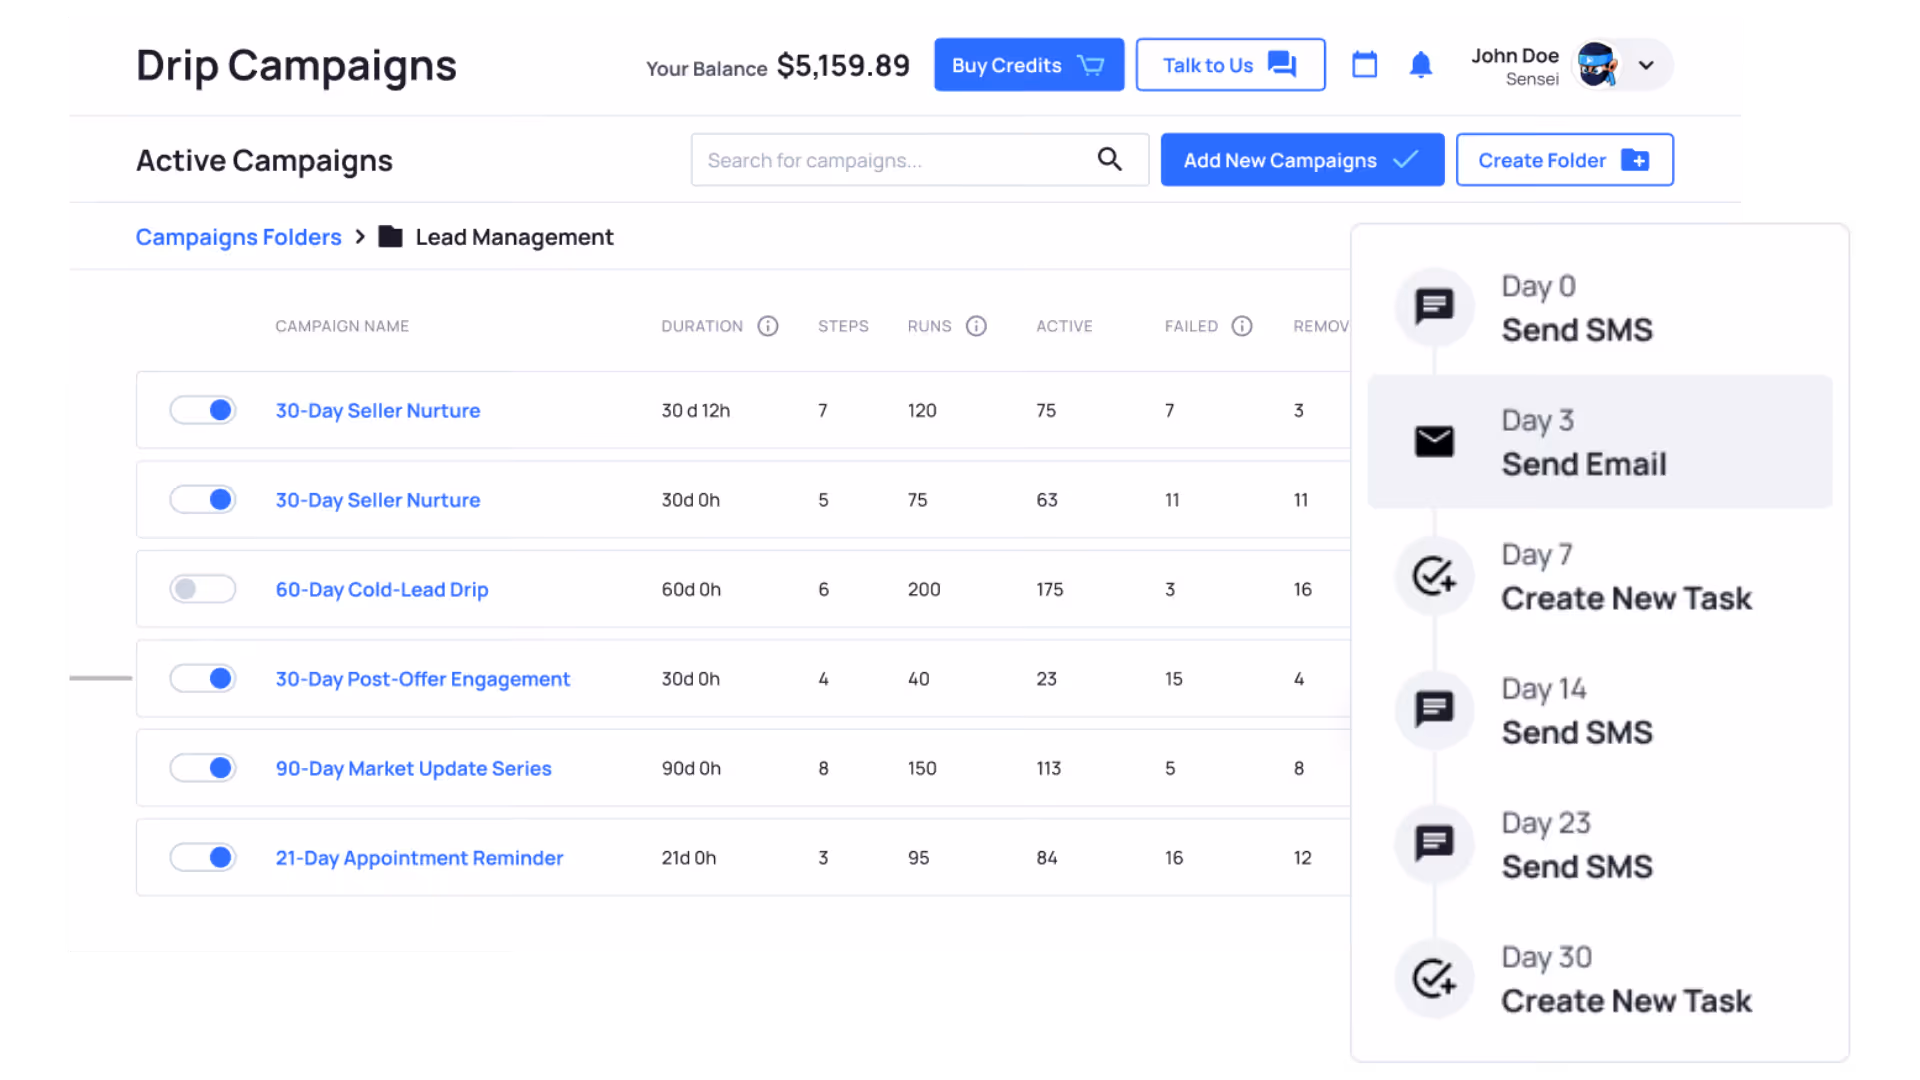Click the Runs column info icon
Viewport: 1920px width, 1080px height.
point(976,326)
